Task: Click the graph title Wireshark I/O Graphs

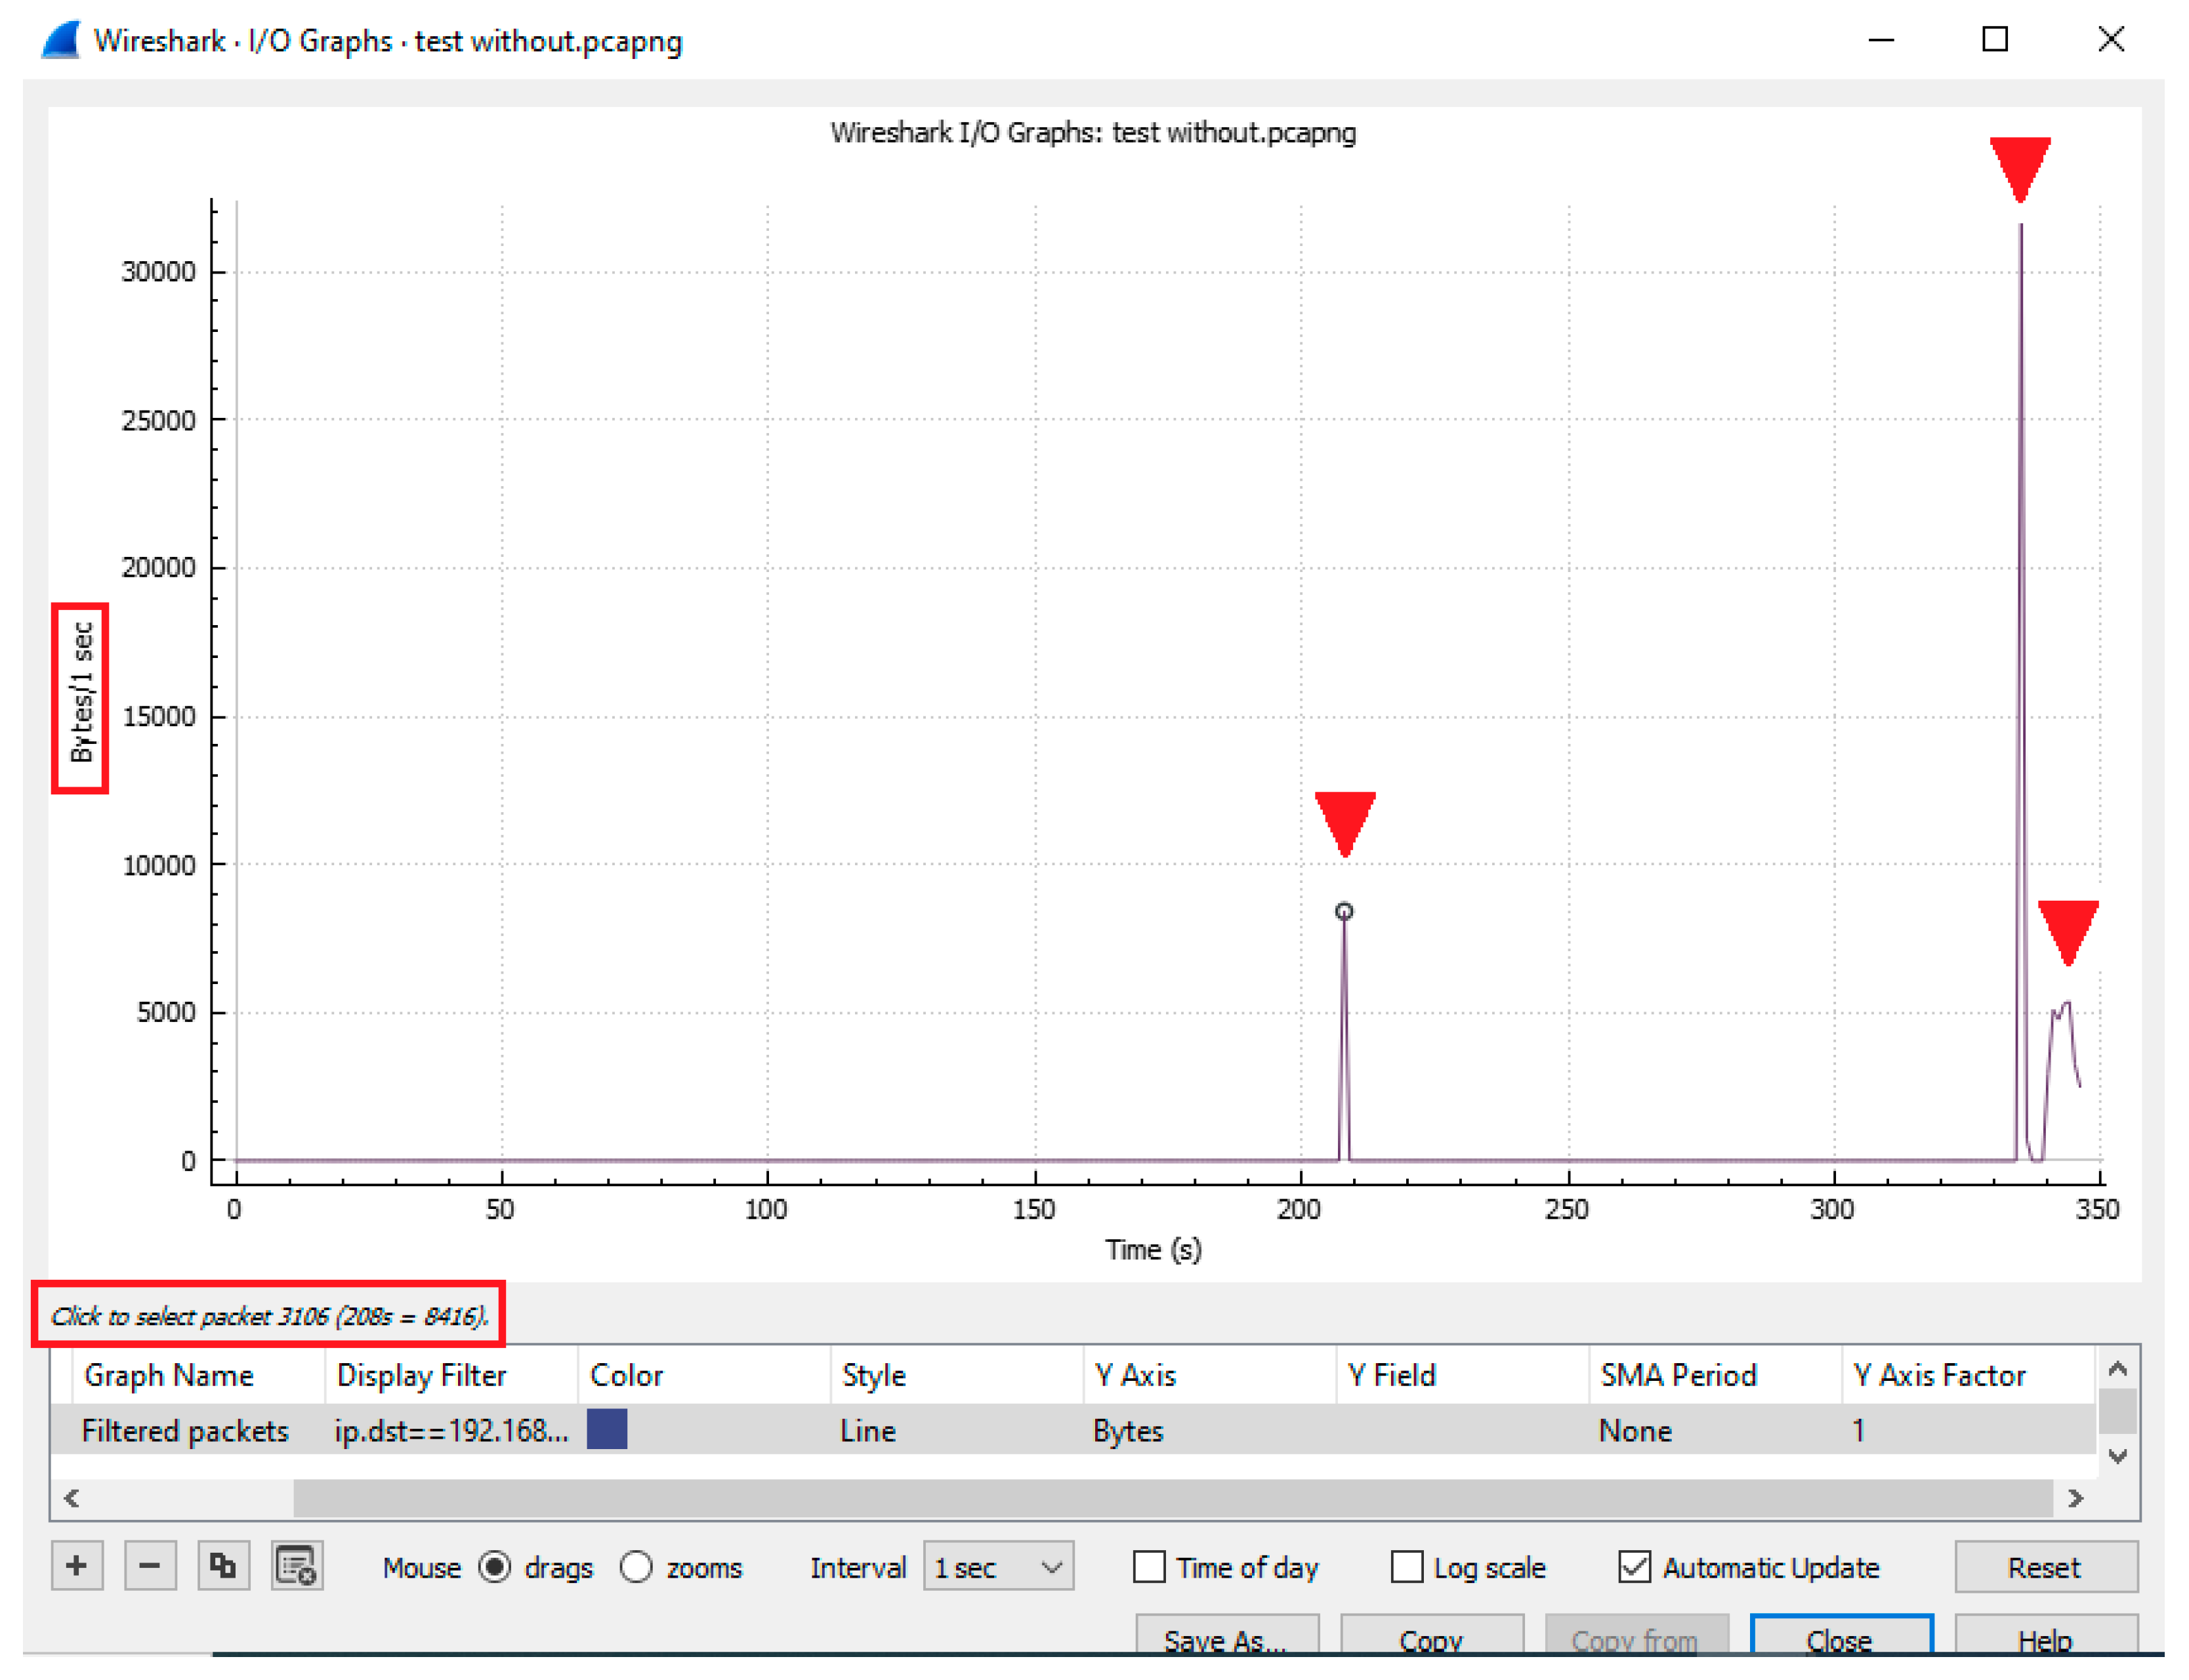Action: pos(1093,133)
